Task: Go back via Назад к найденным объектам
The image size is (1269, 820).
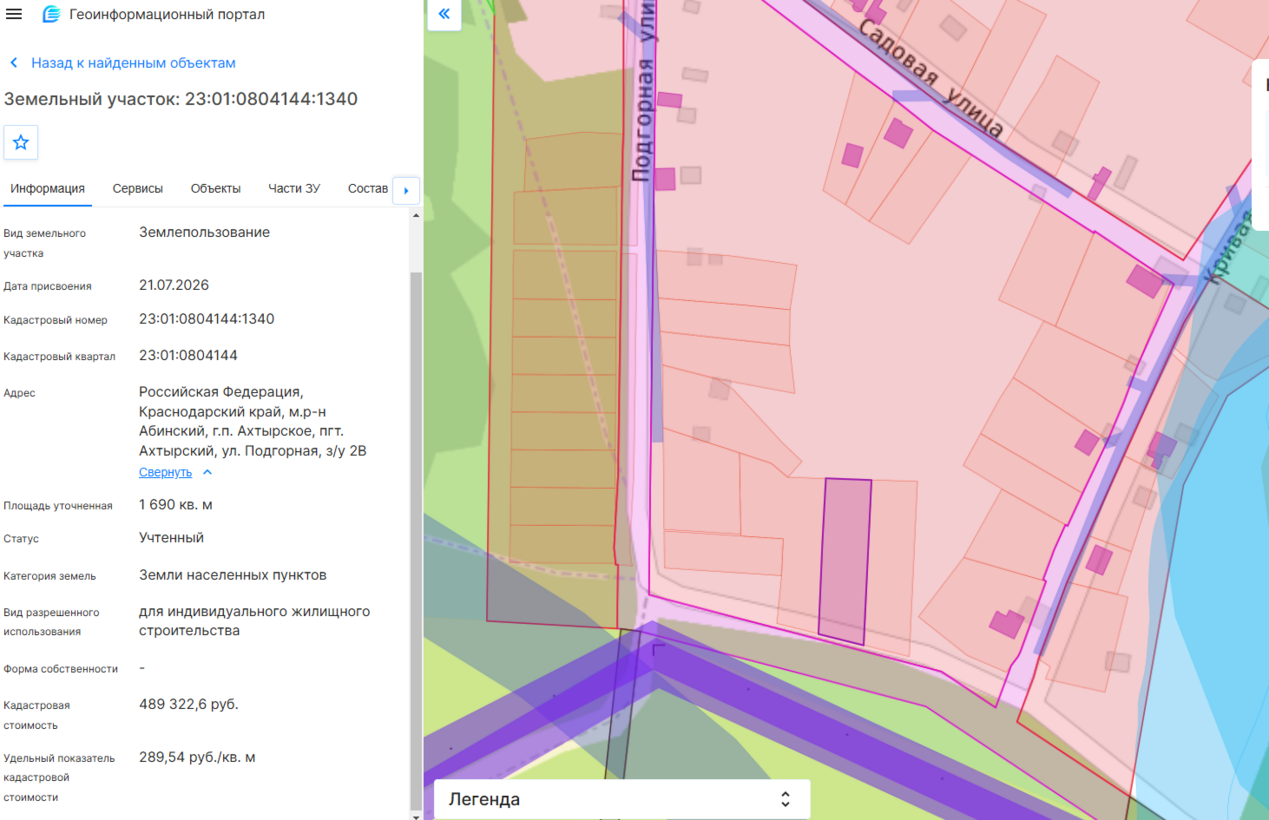Action: (133, 63)
